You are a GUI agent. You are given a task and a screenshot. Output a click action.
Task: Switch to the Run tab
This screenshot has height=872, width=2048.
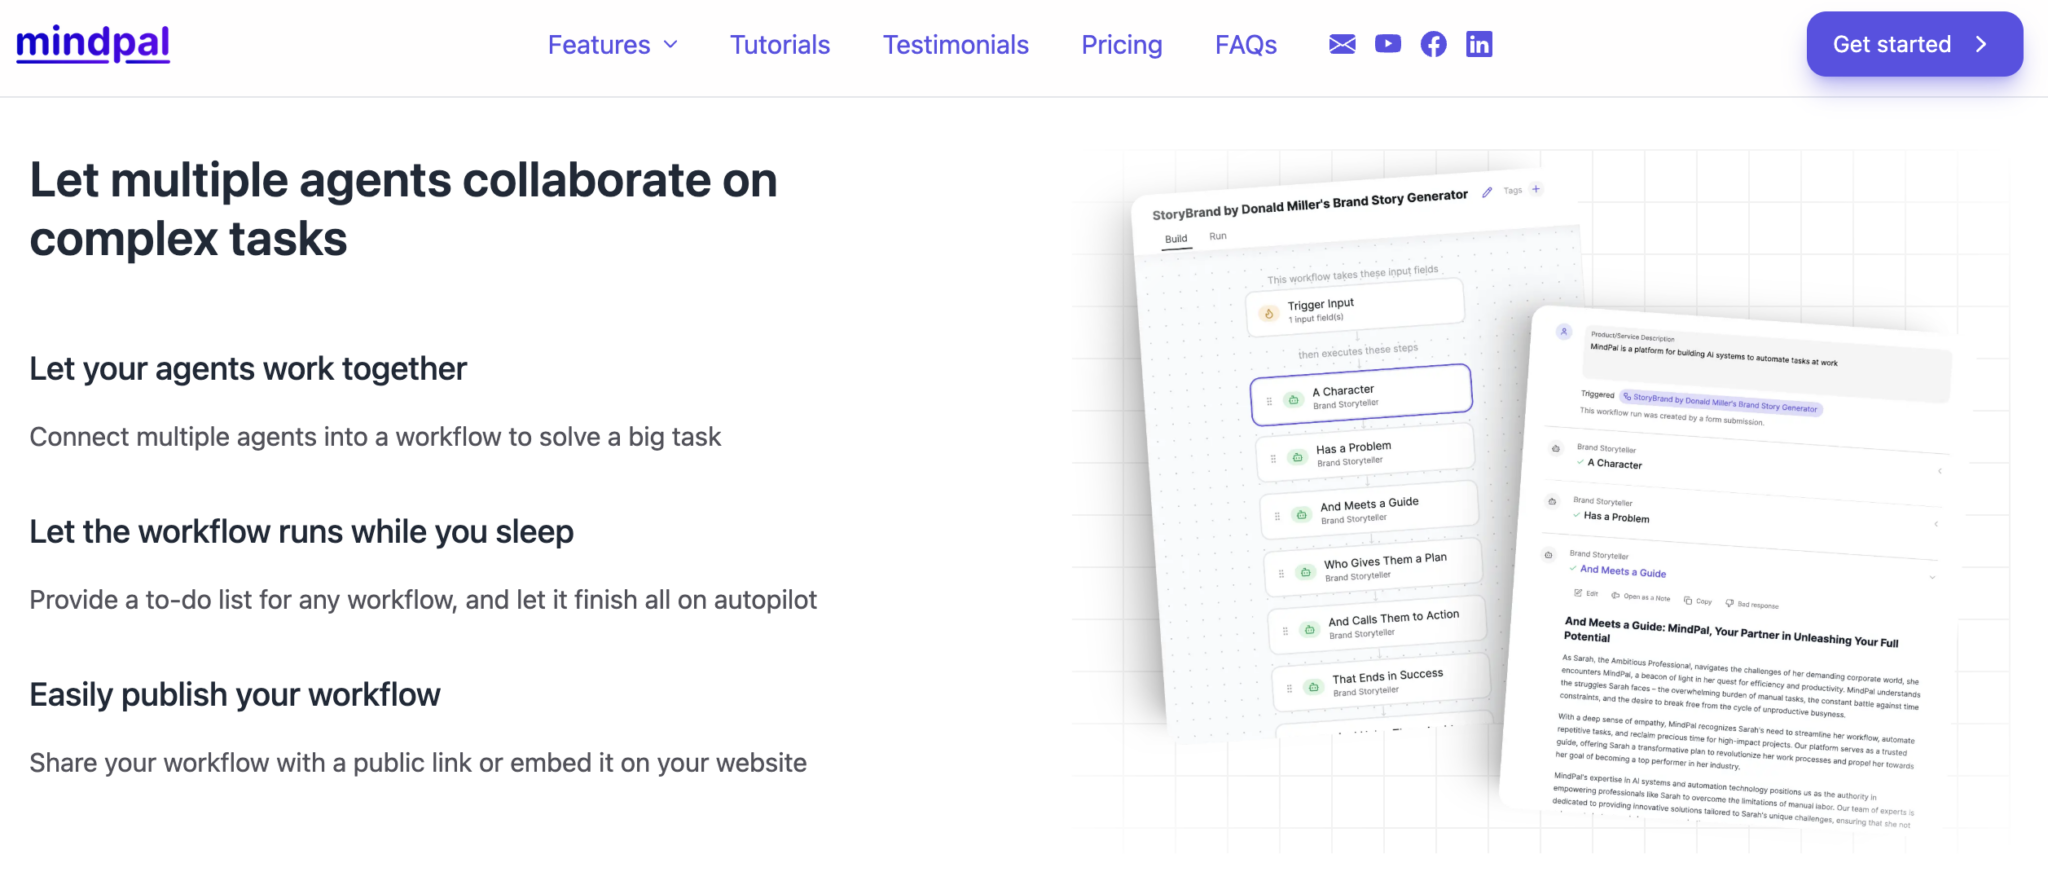(1218, 235)
